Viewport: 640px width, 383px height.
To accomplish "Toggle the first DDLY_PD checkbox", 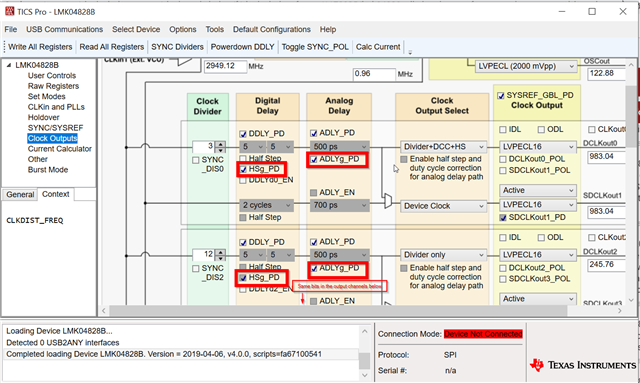I will (x=243, y=134).
